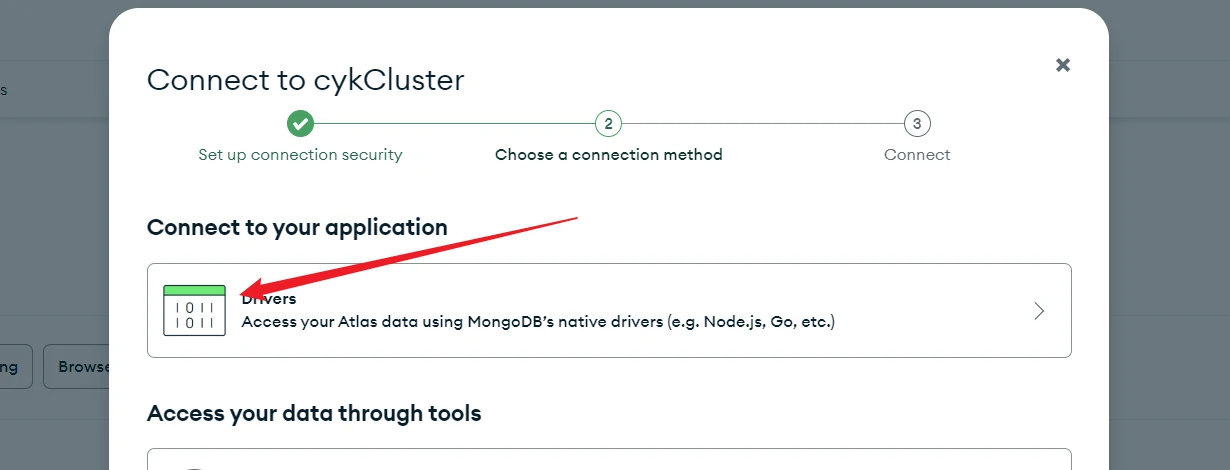The image size is (1230, 470).
Task: Click the Access your data through tools heading
Action: click(314, 413)
